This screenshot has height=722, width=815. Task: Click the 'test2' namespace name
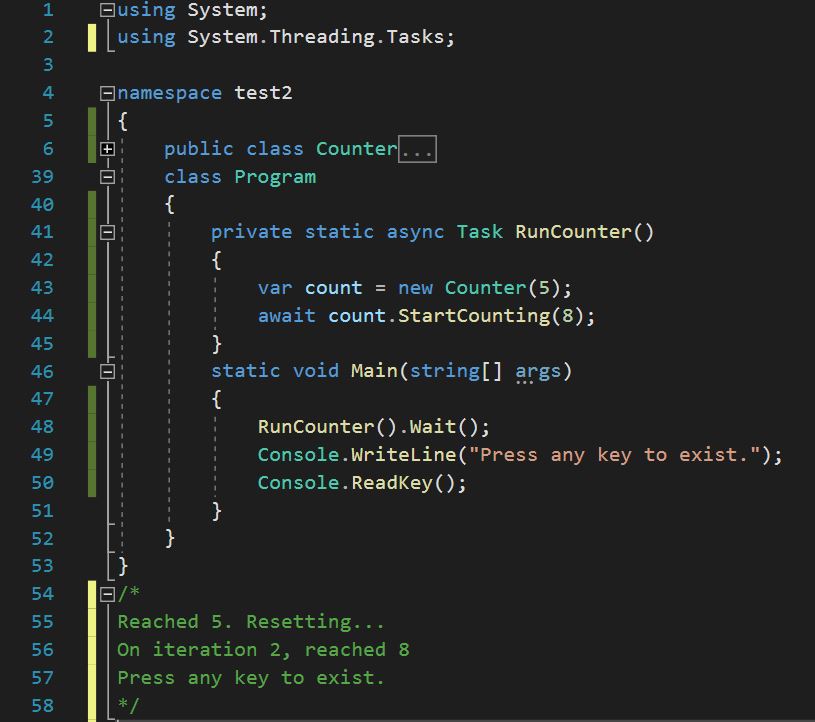click(263, 93)
